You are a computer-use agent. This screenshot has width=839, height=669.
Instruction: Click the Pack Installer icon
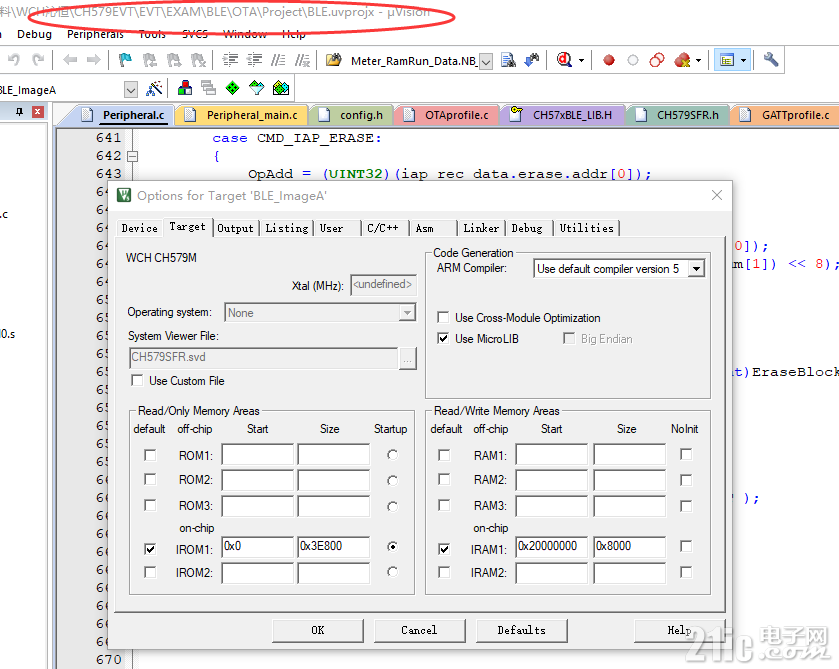pos(281,88)
